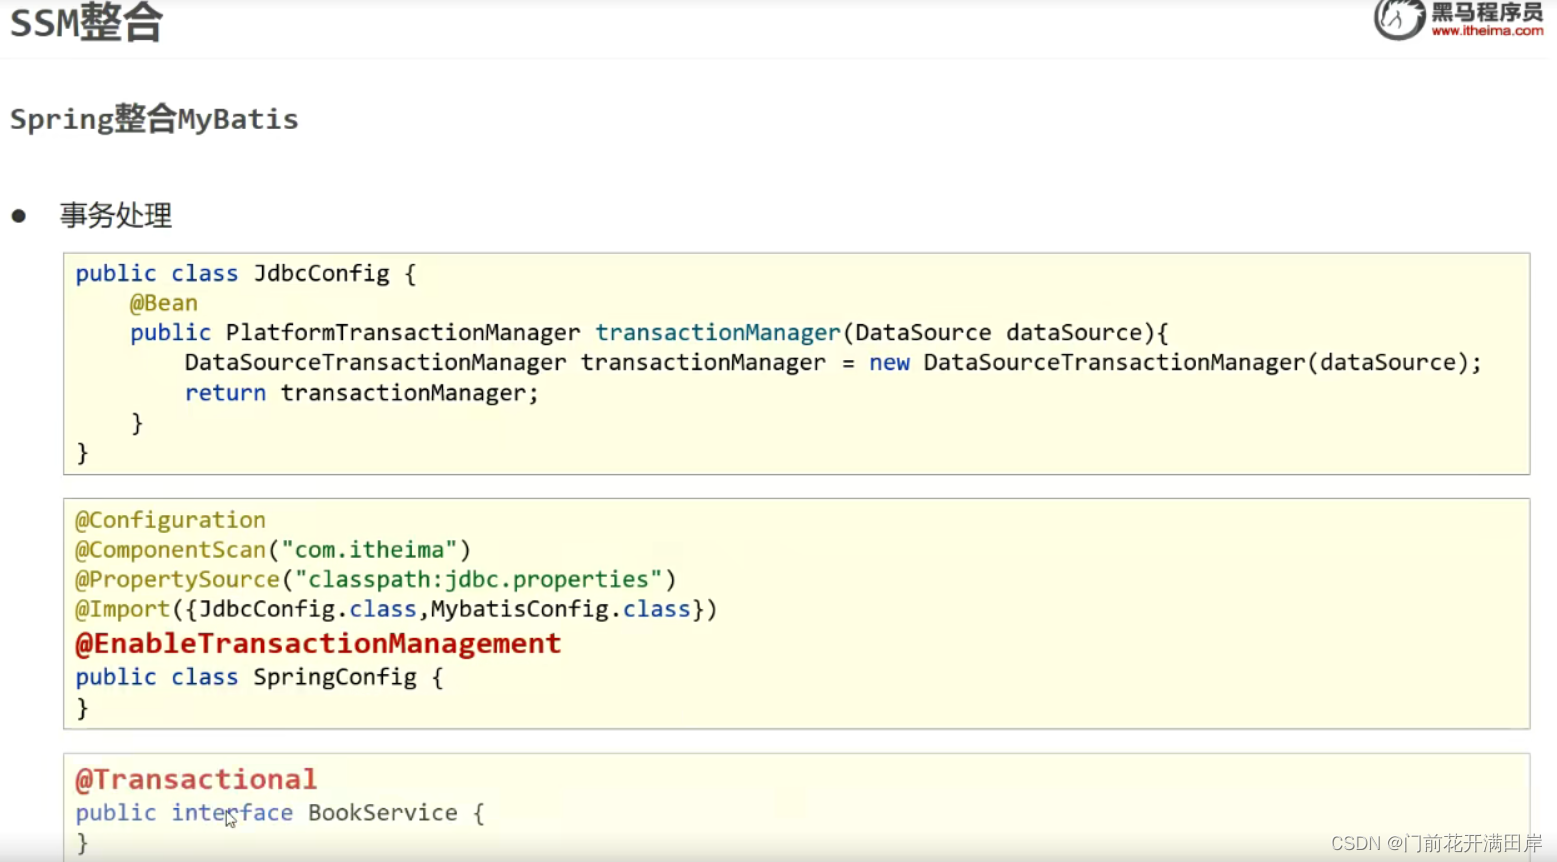Click "transactionManager(DataSource dataSource){" method name
The image size is (1557, 862).
point(881,333)
